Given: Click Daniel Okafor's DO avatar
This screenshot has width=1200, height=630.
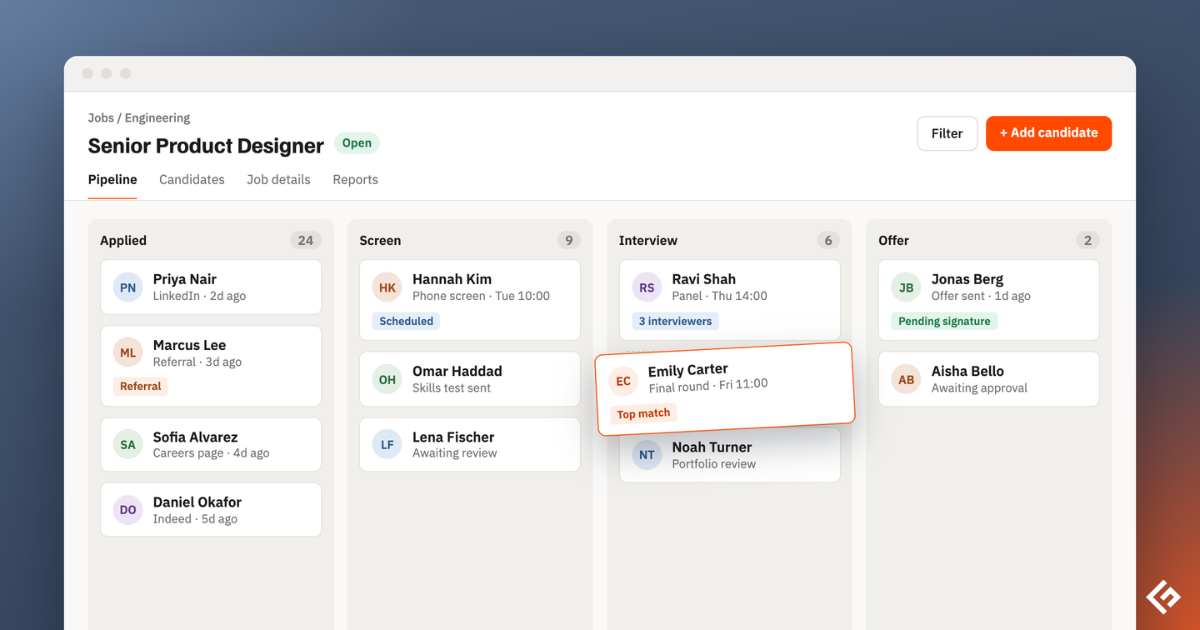Looking at the screenshot, I should click(128, 510).
